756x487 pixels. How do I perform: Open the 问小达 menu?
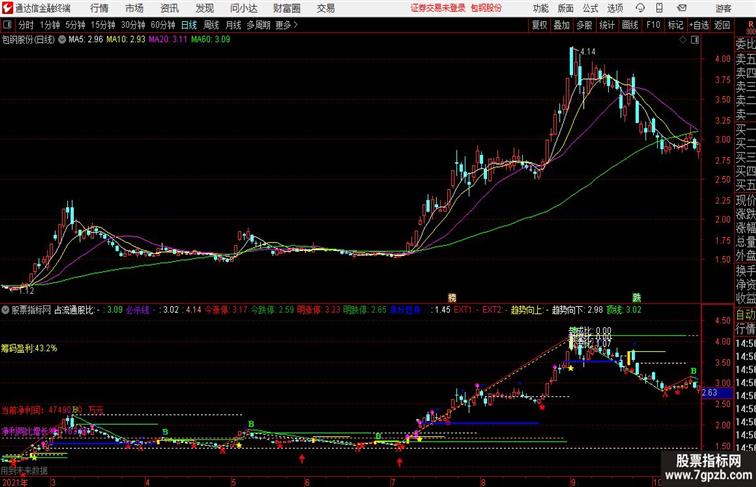pyautogui.click(x=243, y=8)
